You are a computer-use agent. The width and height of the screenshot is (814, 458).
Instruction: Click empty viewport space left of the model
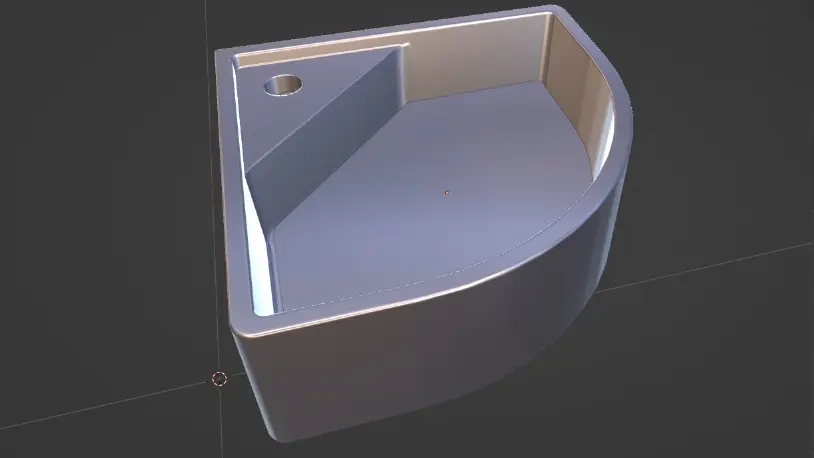coord(100,200)
